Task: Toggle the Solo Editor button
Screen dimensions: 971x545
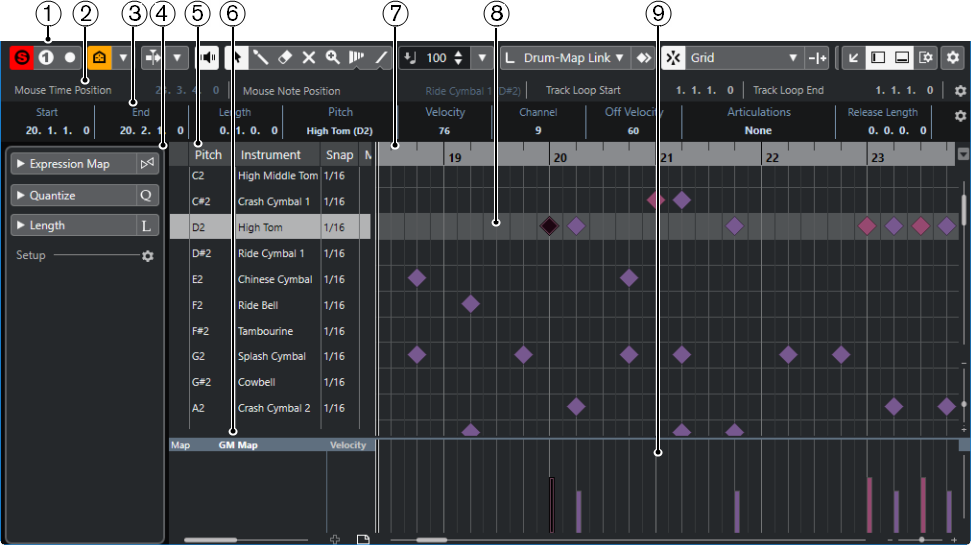Action: pyautogui.click(x=22, y=58)
